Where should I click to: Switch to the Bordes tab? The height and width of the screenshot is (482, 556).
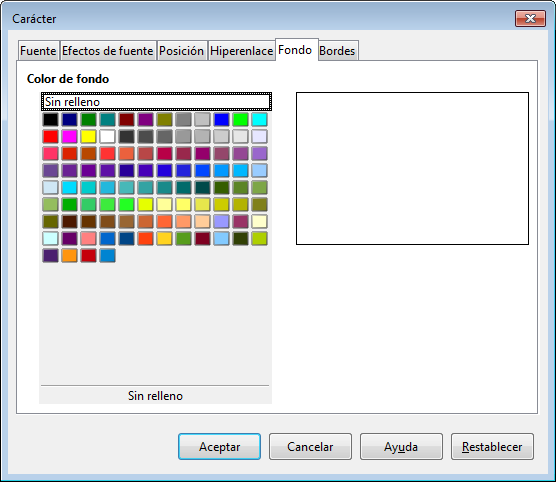(337, 51)
